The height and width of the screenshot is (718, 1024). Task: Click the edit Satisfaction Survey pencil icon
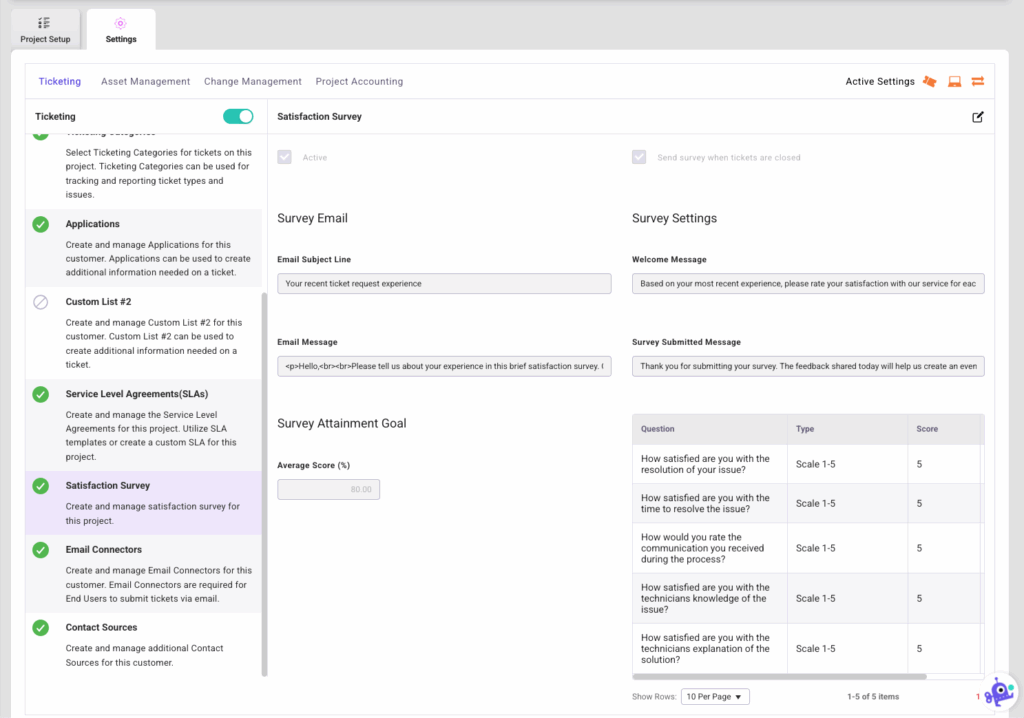point(977,117)
